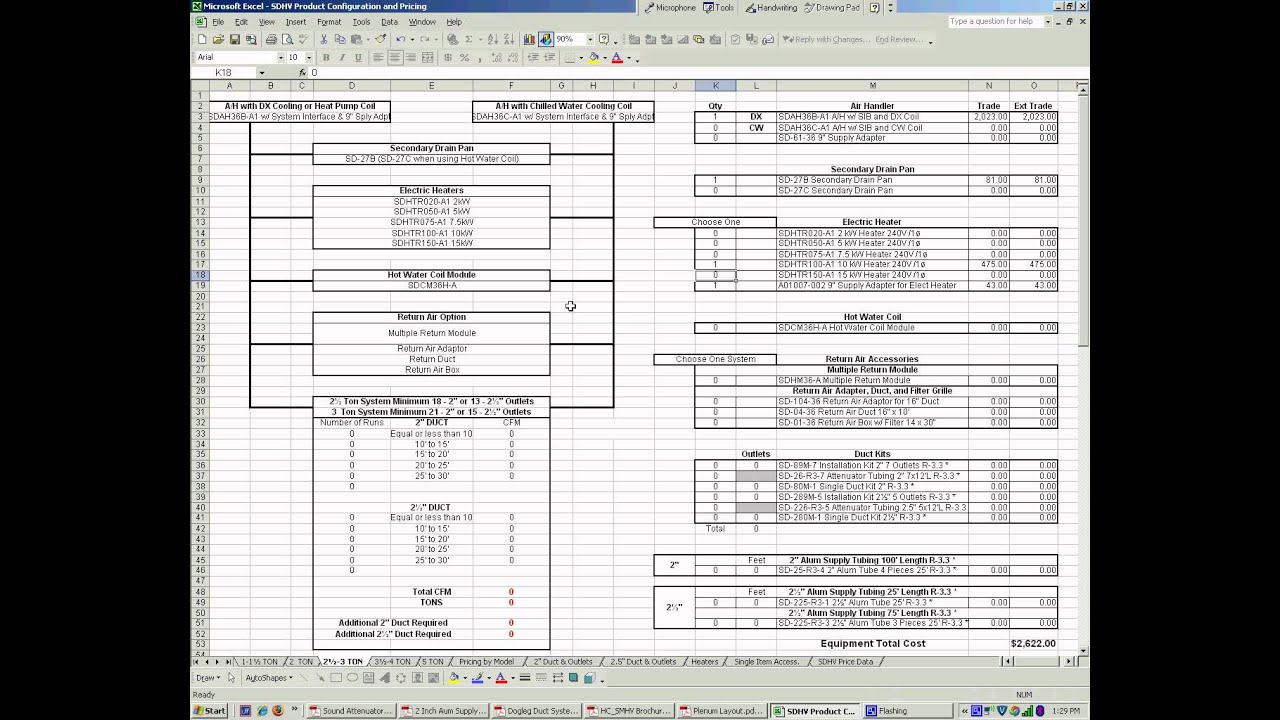Image resolution: width=1280 pixels, height=720 pixels.
Task: Click the Paste clipboard icon
Action: click(356, 39)
